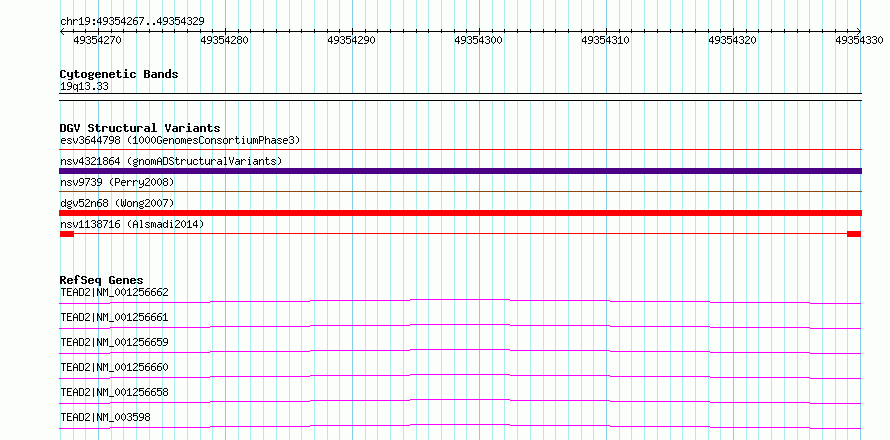The image size is (890, 440).
Task: Click ruler position 49354320
Action: click(x=733, y=40)
